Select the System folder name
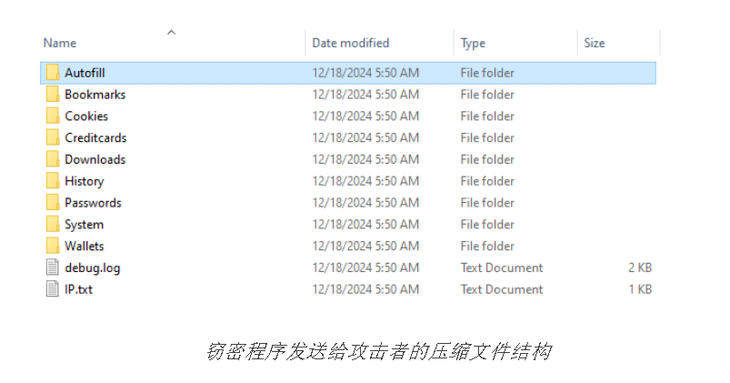 (84, 225)
